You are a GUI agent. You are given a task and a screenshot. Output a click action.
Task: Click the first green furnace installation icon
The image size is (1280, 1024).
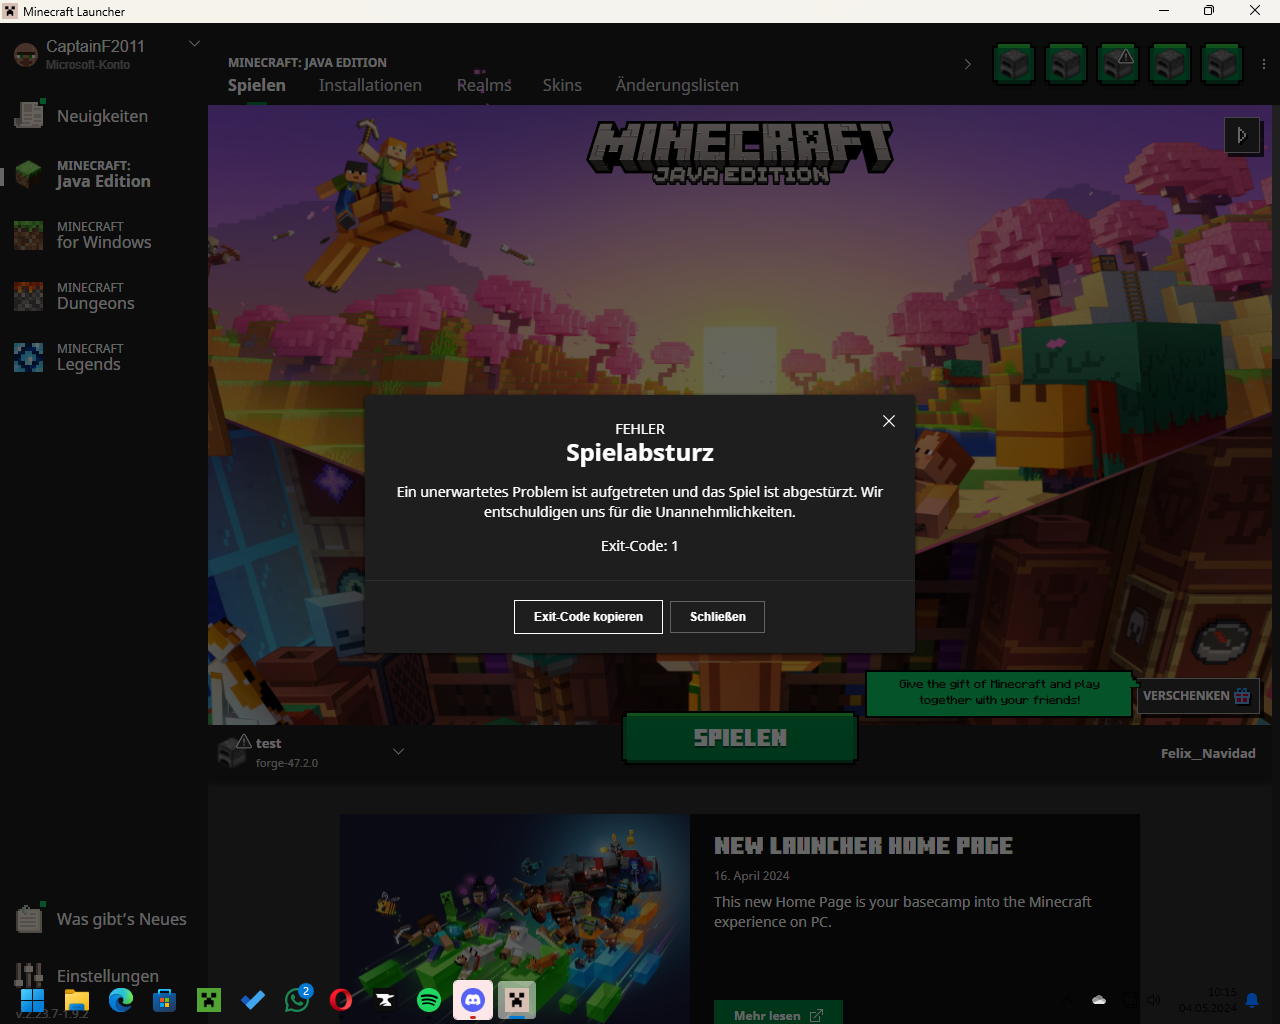pos(1013,63)
